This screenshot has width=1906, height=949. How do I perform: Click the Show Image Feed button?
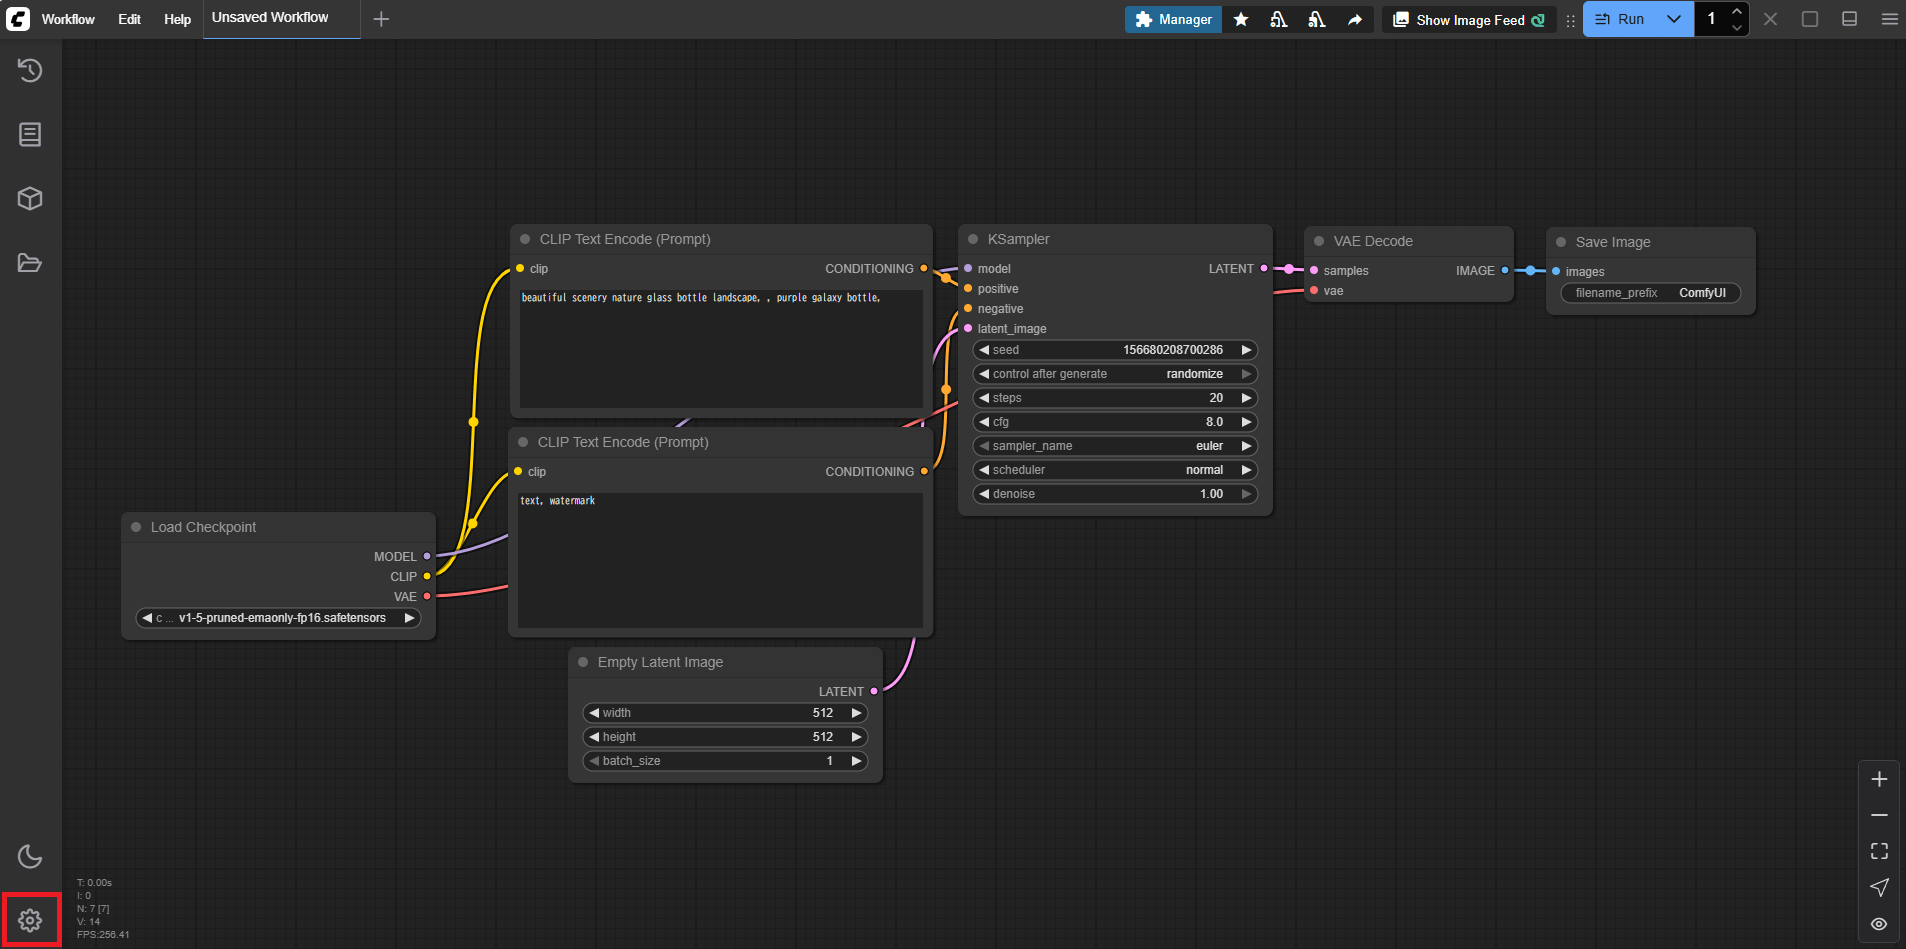pos(1469,20)
